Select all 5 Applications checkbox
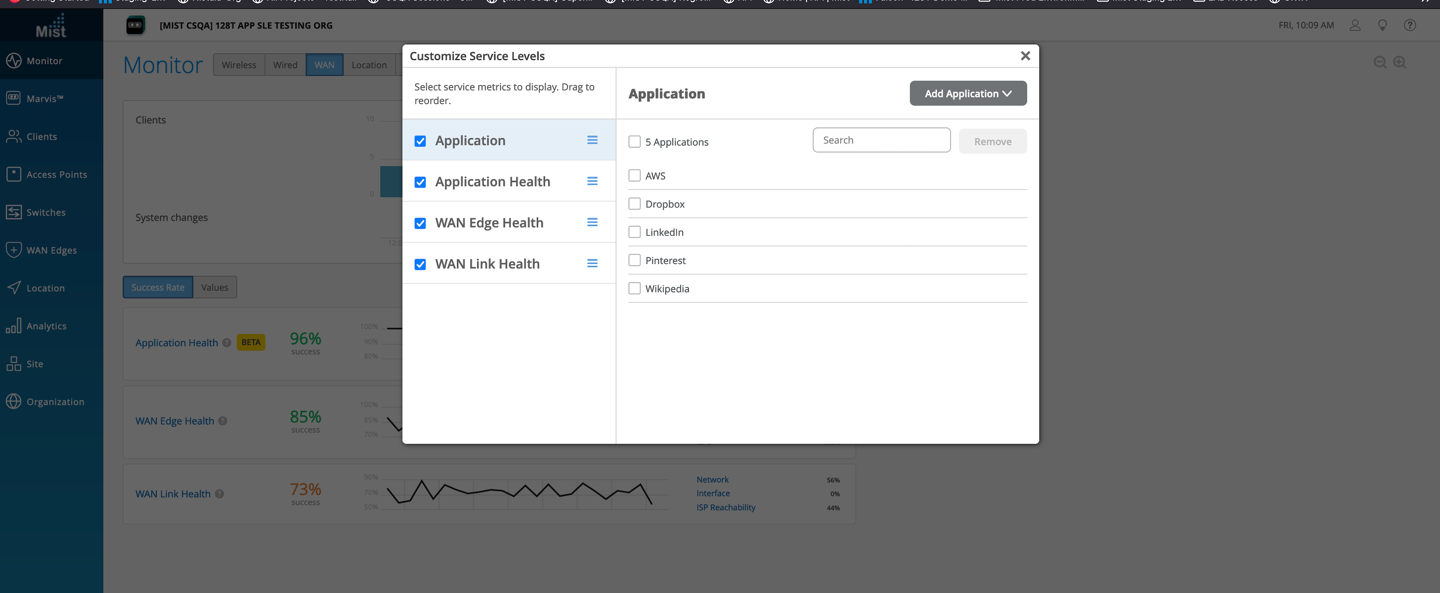This screenshot has height=593, width=1440. pyautogui.click(x=634, y=142)
